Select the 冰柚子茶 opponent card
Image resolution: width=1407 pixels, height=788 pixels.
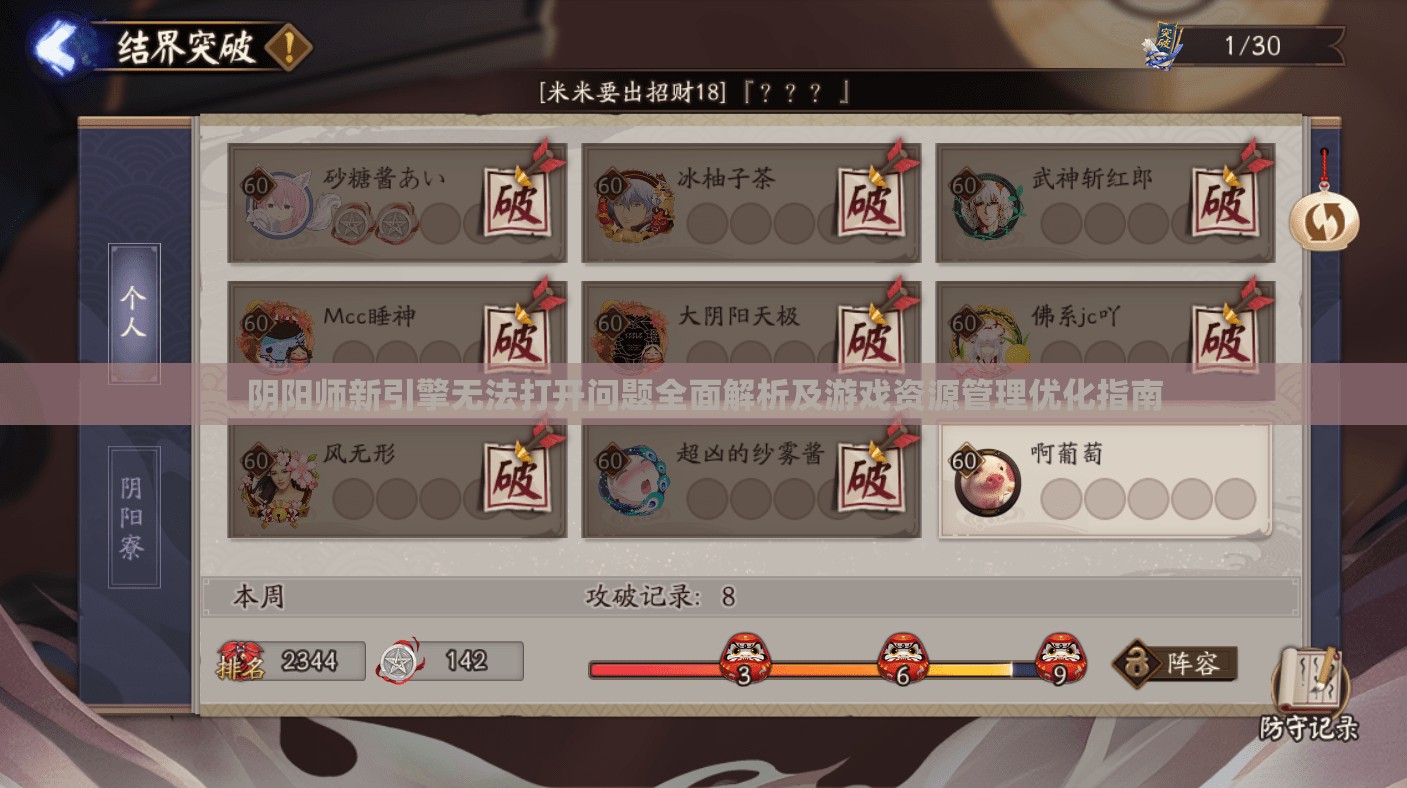[x=751, y=203]
